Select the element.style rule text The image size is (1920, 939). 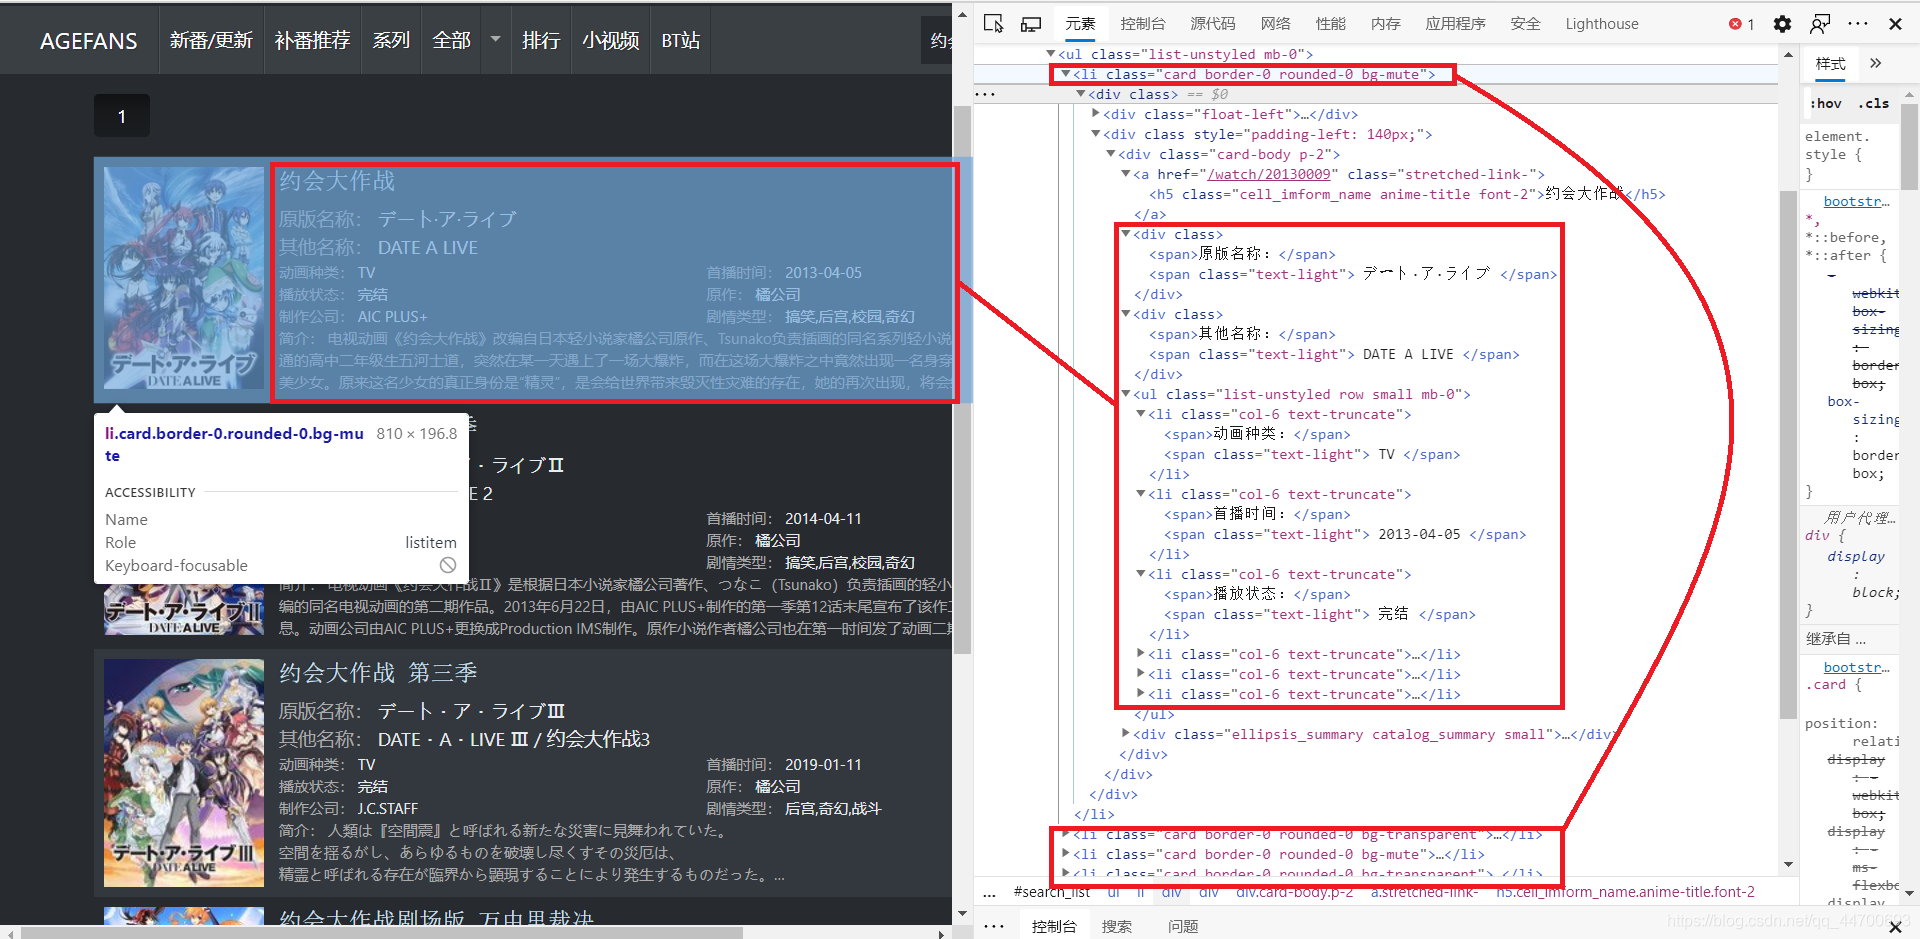click(1835, 145)
